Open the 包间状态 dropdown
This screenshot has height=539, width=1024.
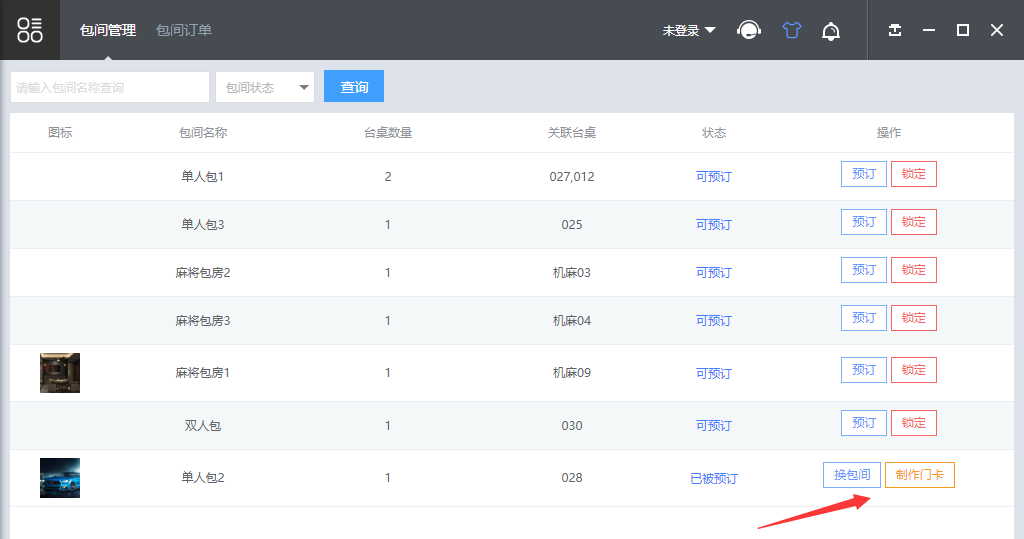(x=265, y=87)
